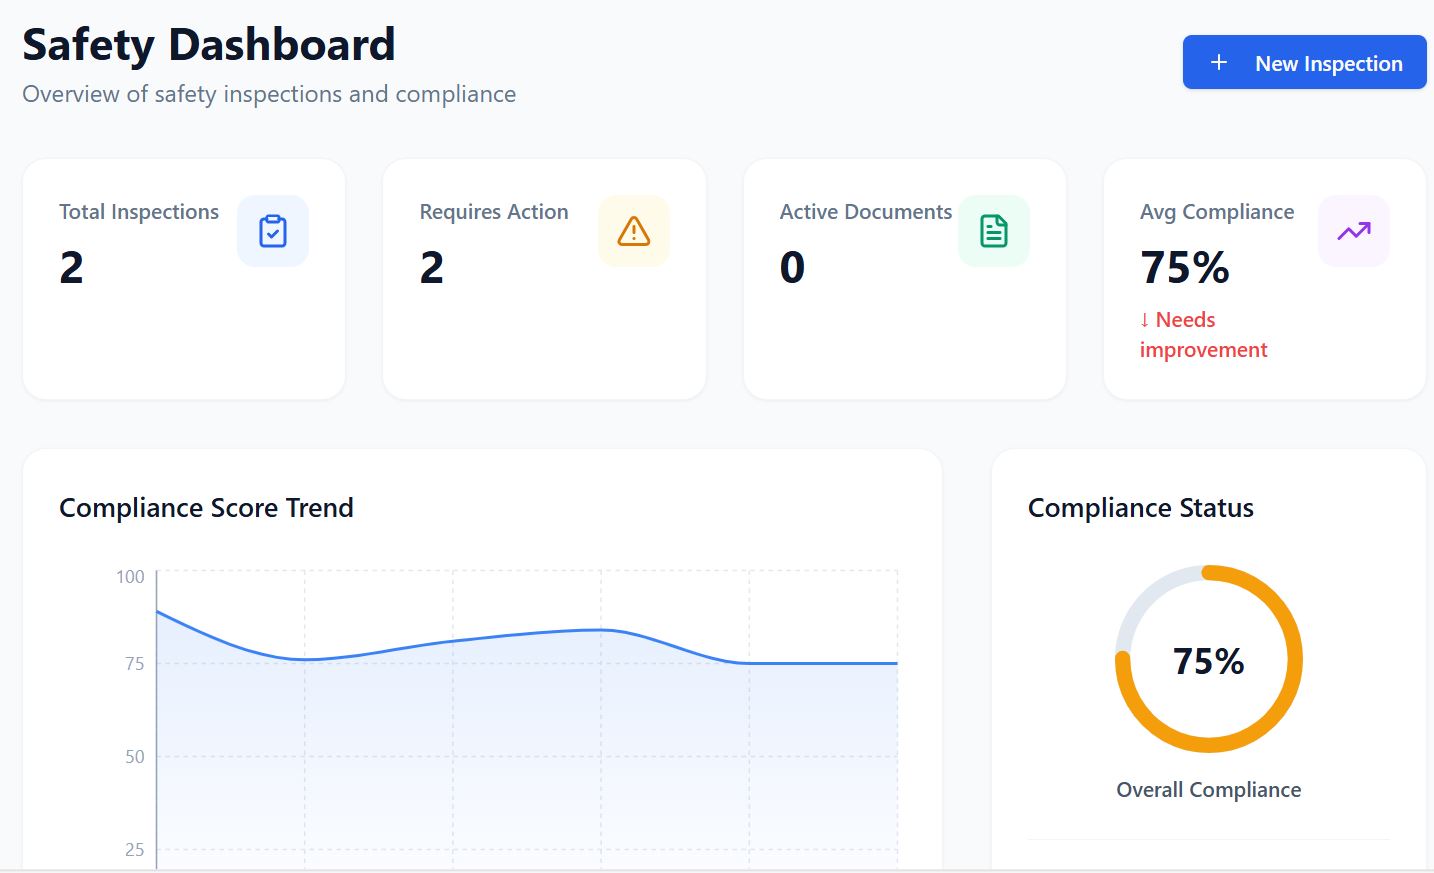Click the 100 label on the chart axis
Screen dimensions: 1434x873
pos(130,577)
